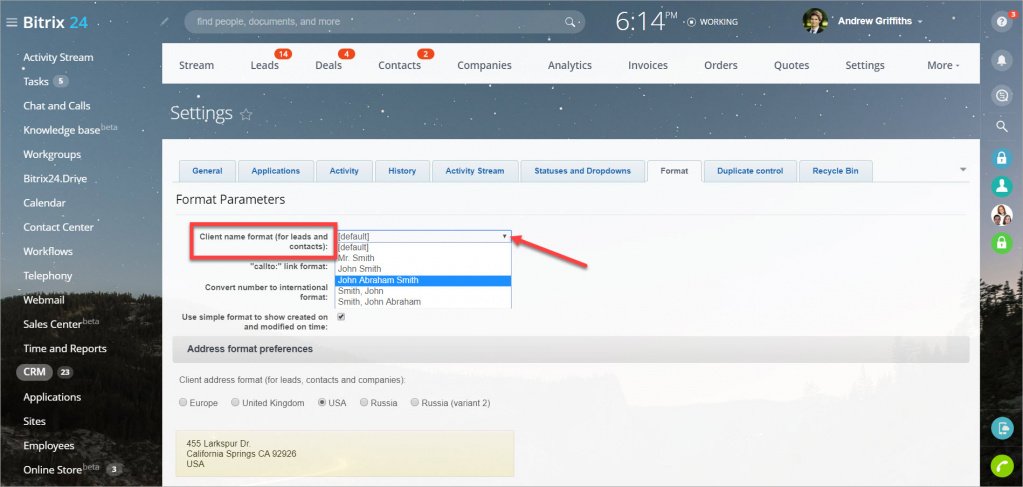1023x487 pixels.
Task: Open Quotes in CRM menu
Action: coord(791,65)
